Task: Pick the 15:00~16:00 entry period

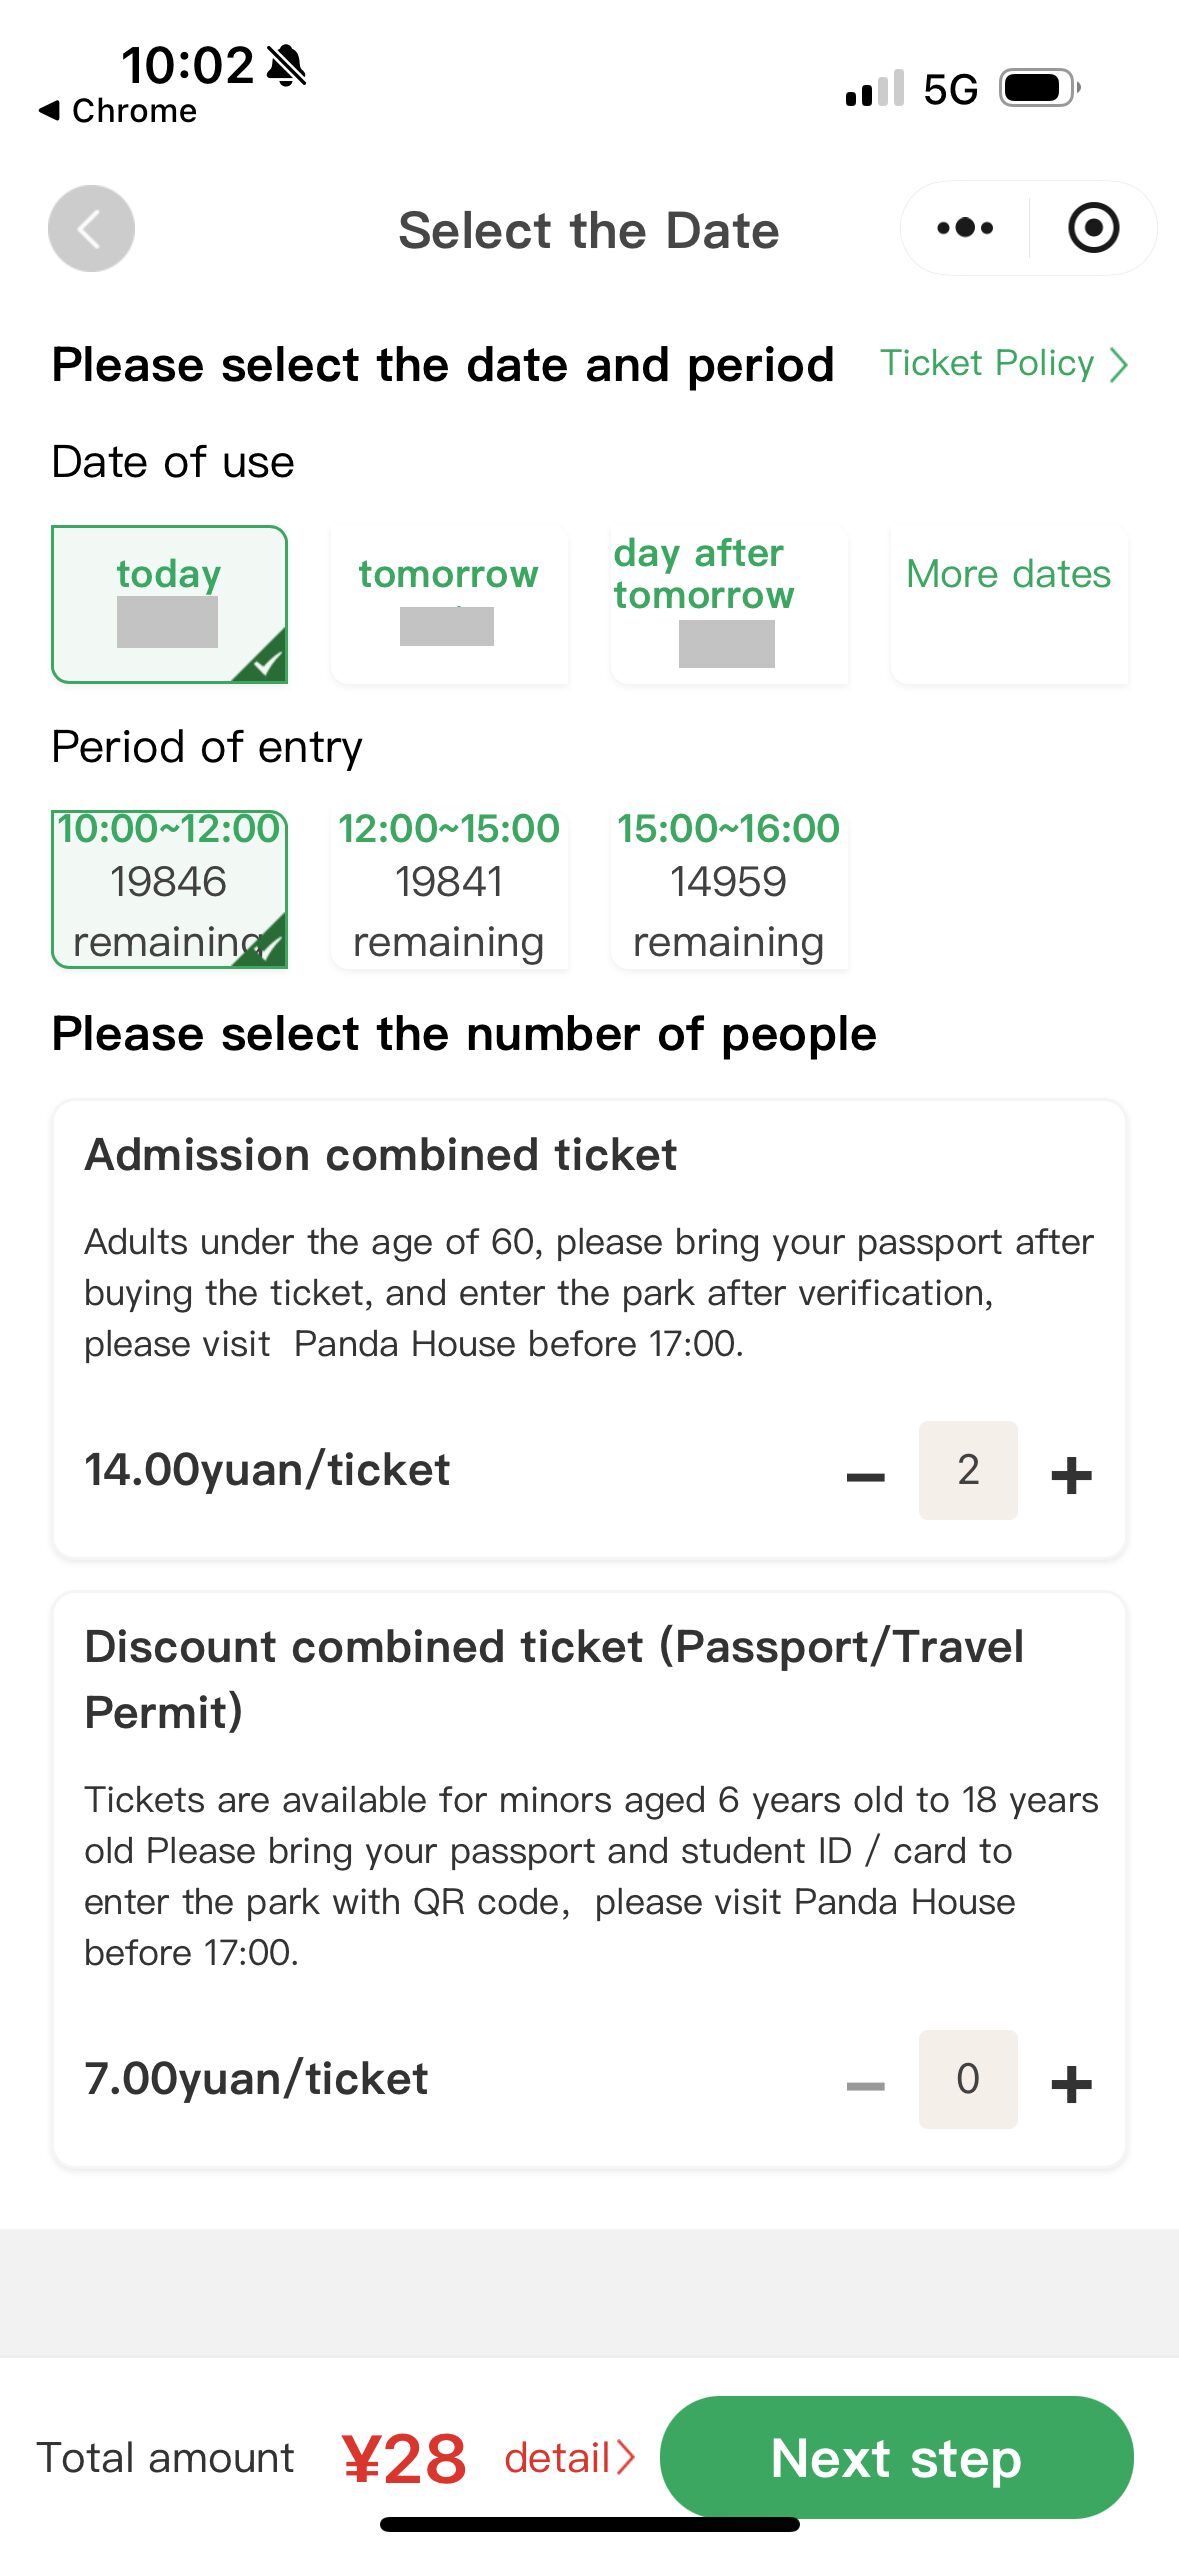Action: pos(729,888)
